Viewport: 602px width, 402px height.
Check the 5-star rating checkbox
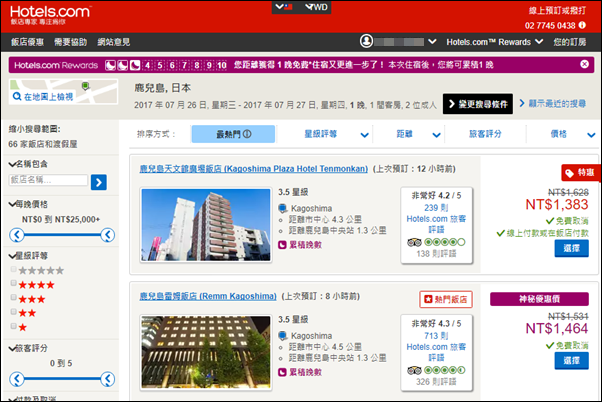pyautogui.click(x=14, y=269)
